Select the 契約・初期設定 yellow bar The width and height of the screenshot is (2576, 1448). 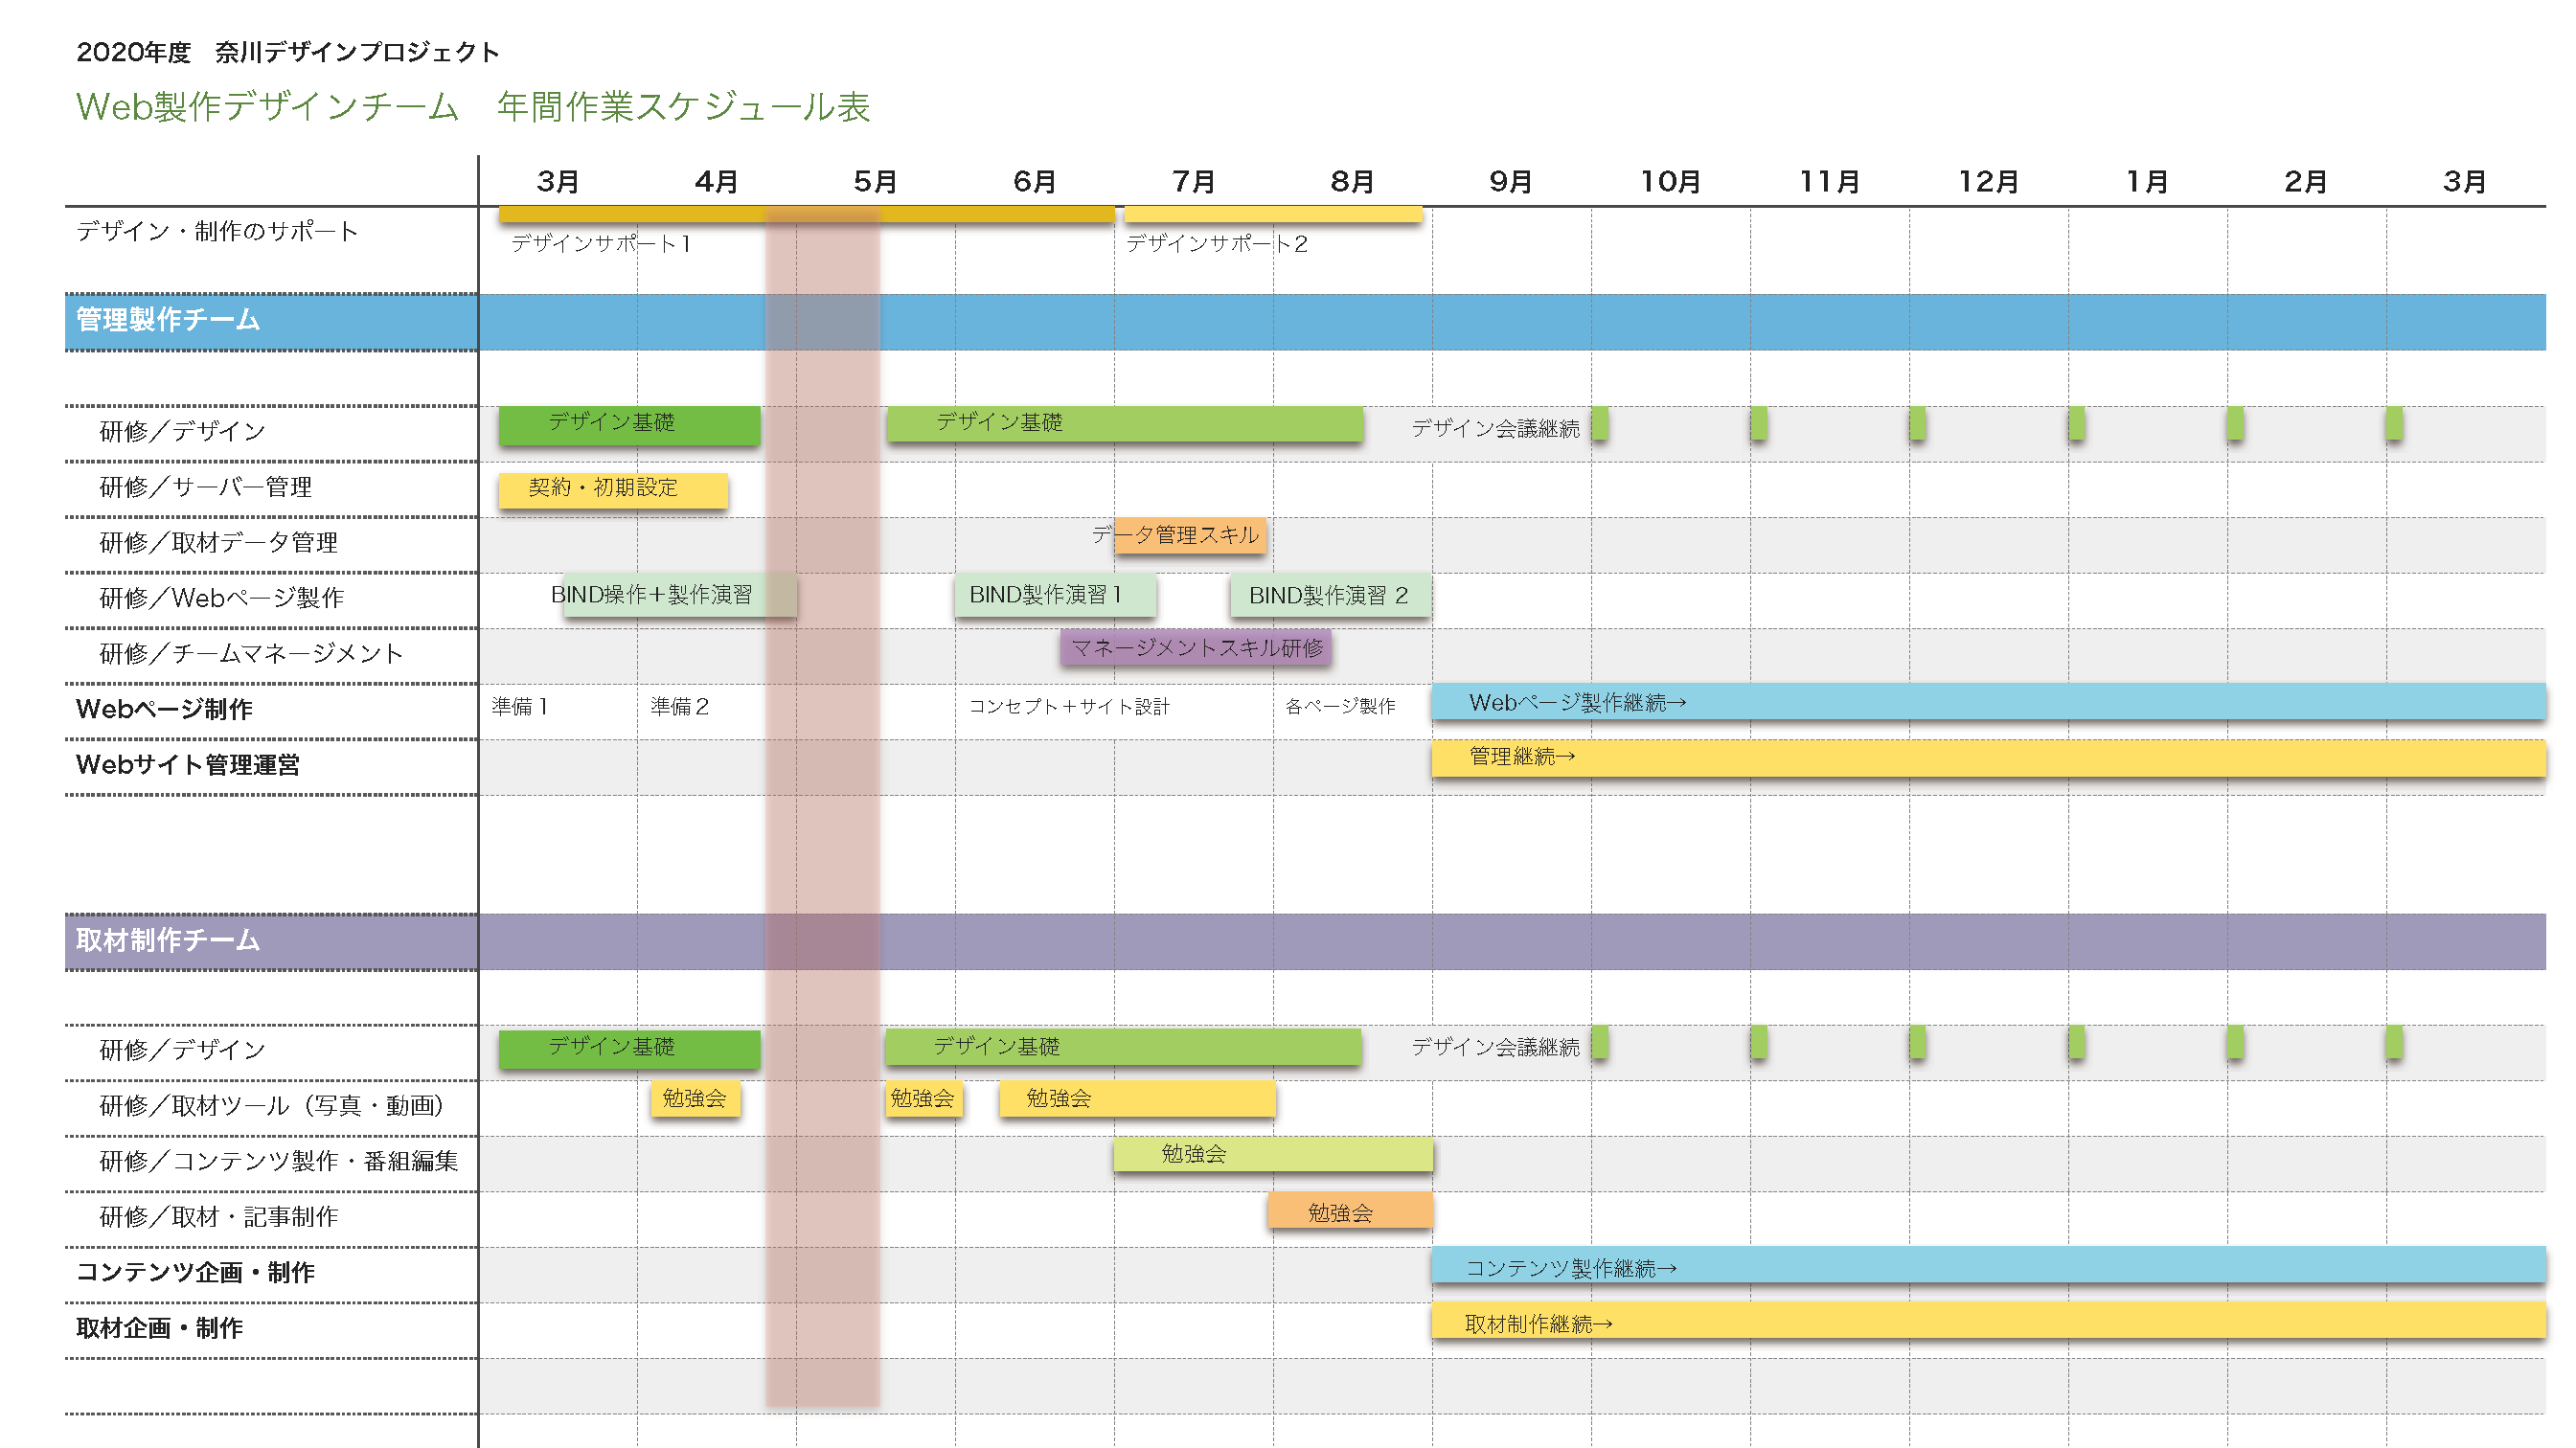point(612,490)
